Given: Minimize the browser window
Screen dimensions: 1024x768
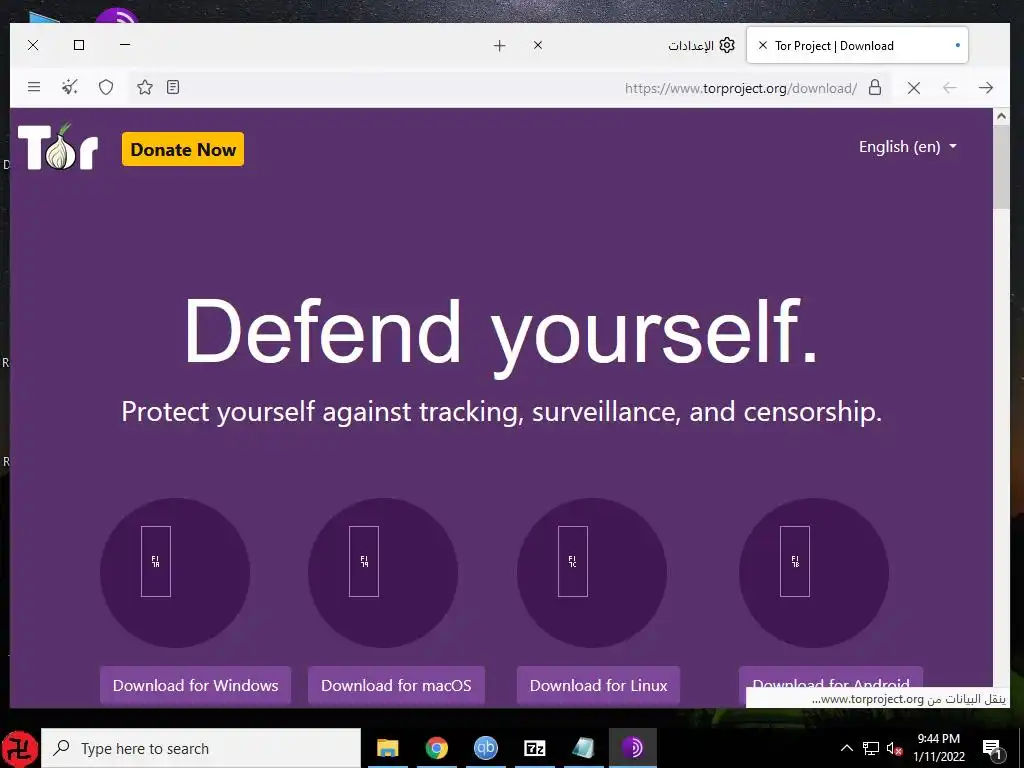Looking at the screenshot, I should (125, 44).
